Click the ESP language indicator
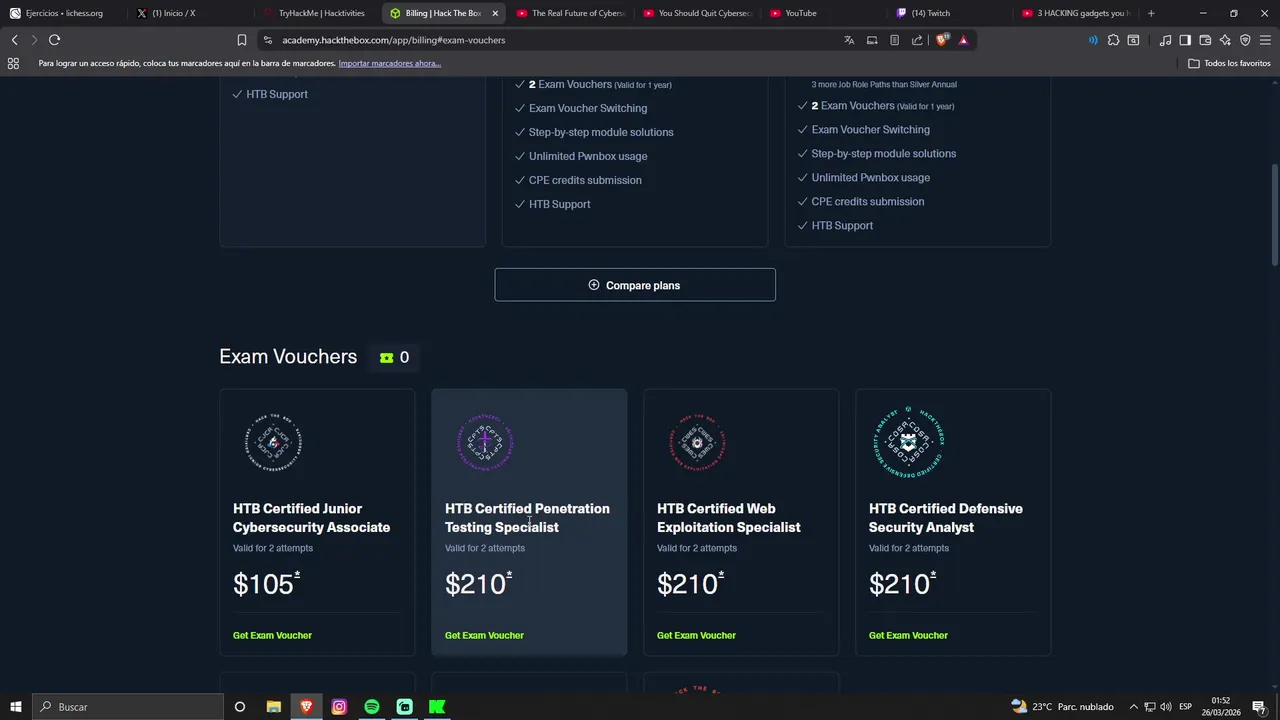This screenshot has width=1280, height=720. [x=1185, y=707]
